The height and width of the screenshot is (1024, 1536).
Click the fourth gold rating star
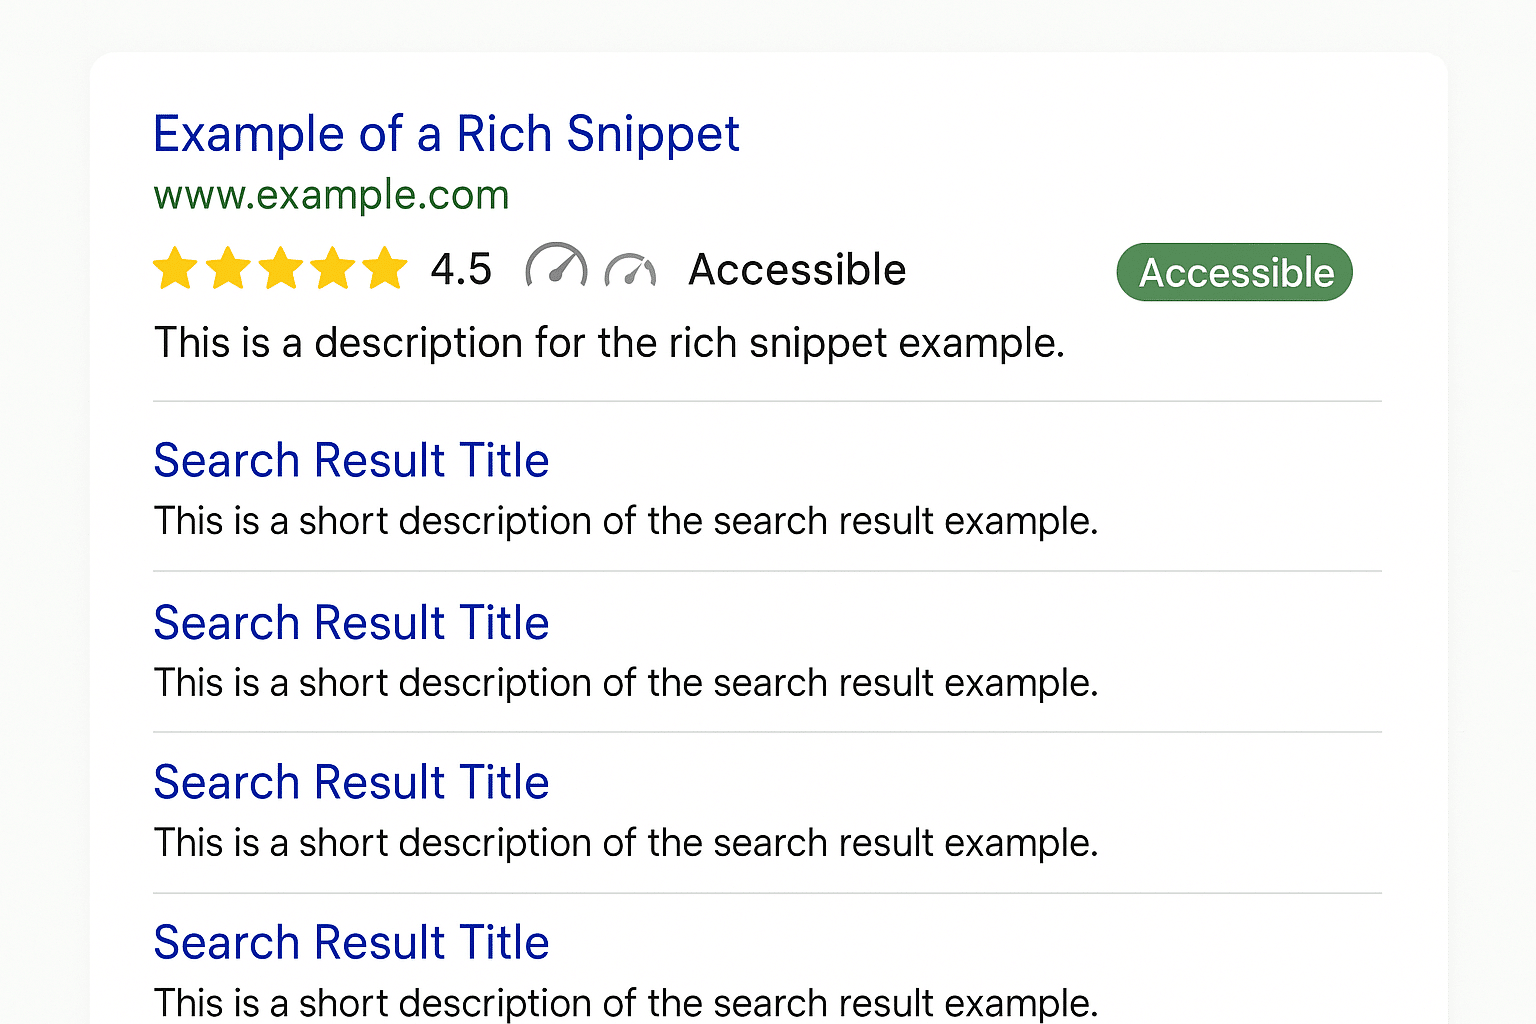(332, 268)
